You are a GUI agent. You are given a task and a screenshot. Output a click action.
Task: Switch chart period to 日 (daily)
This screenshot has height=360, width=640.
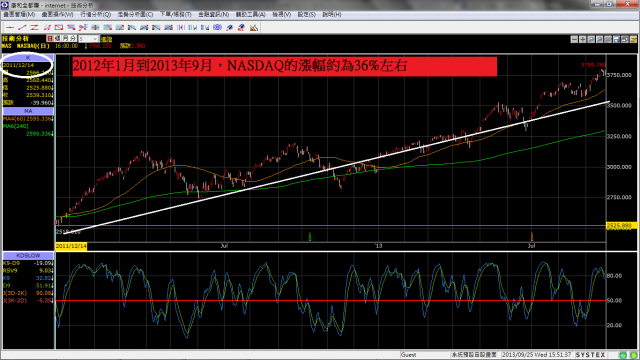[50, 38]
